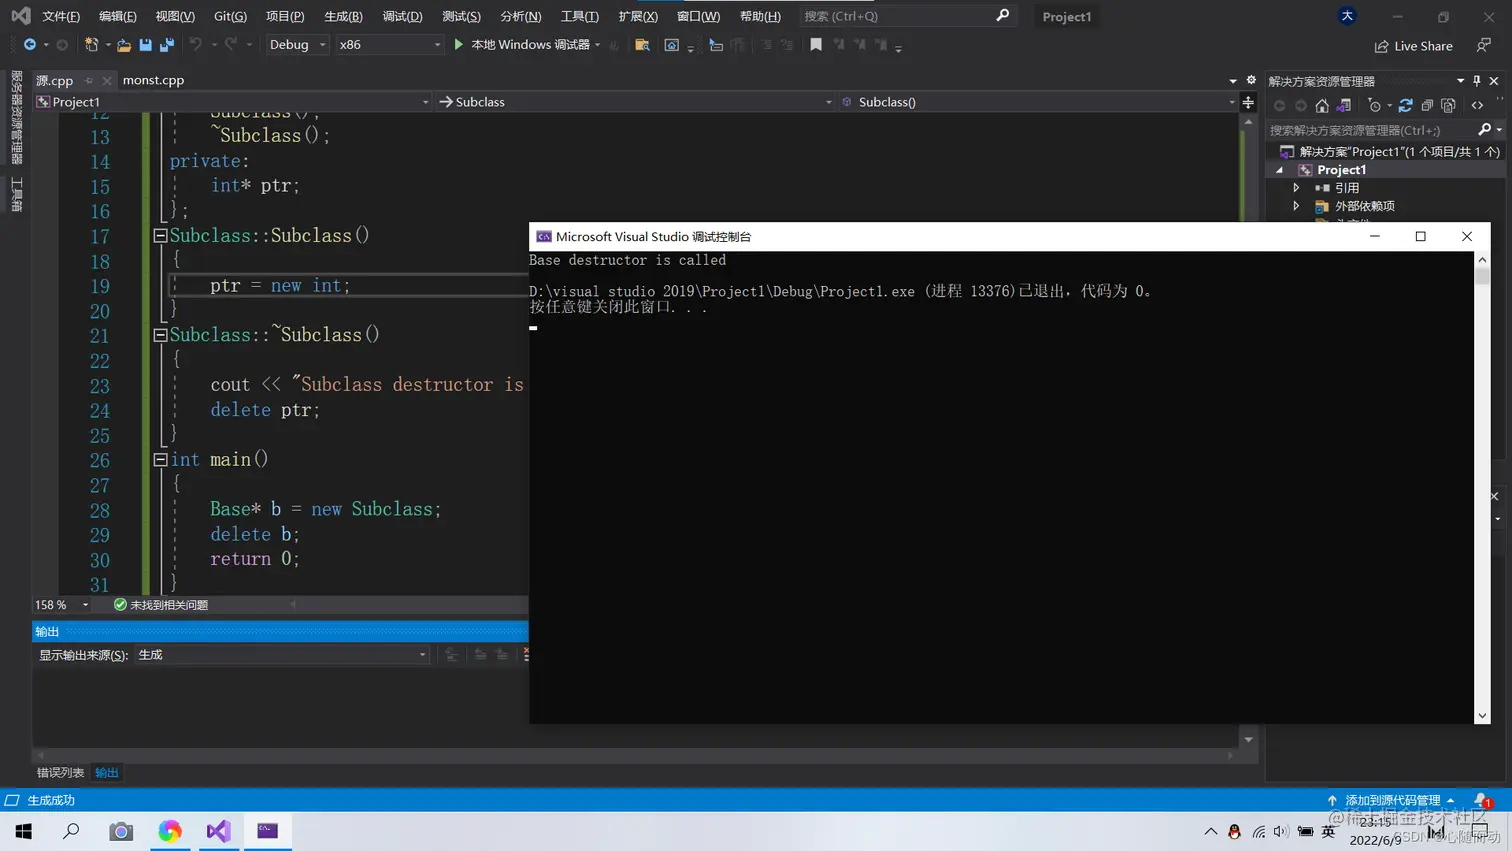1512x851 pixels.
Task: Click Collapse All icon in Solution Explorer
Action: pos(1427,106)
